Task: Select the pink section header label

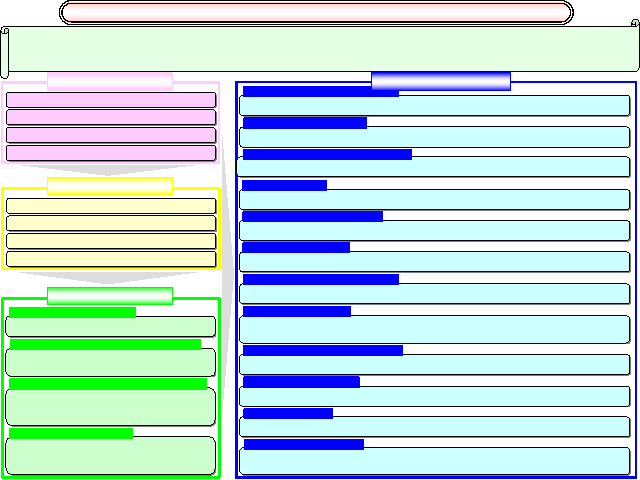Action: point(110,81)
